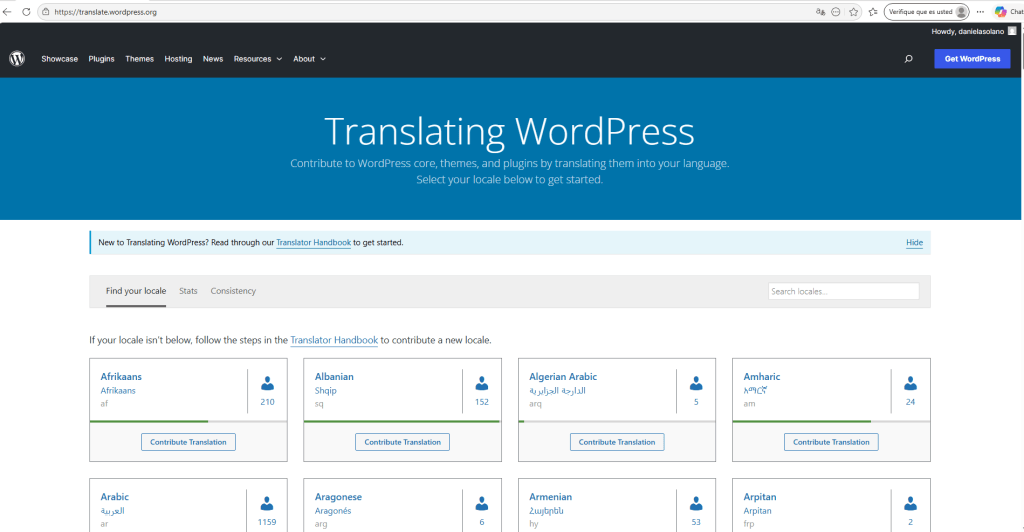Reload the page with the refresh icon
The height and width of the screenshot is (532, 1024).
(26, 12)
